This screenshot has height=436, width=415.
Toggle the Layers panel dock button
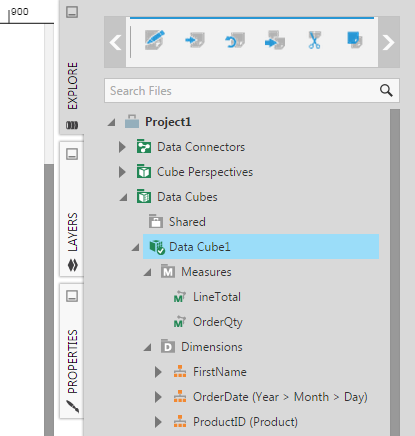(72, 154)
